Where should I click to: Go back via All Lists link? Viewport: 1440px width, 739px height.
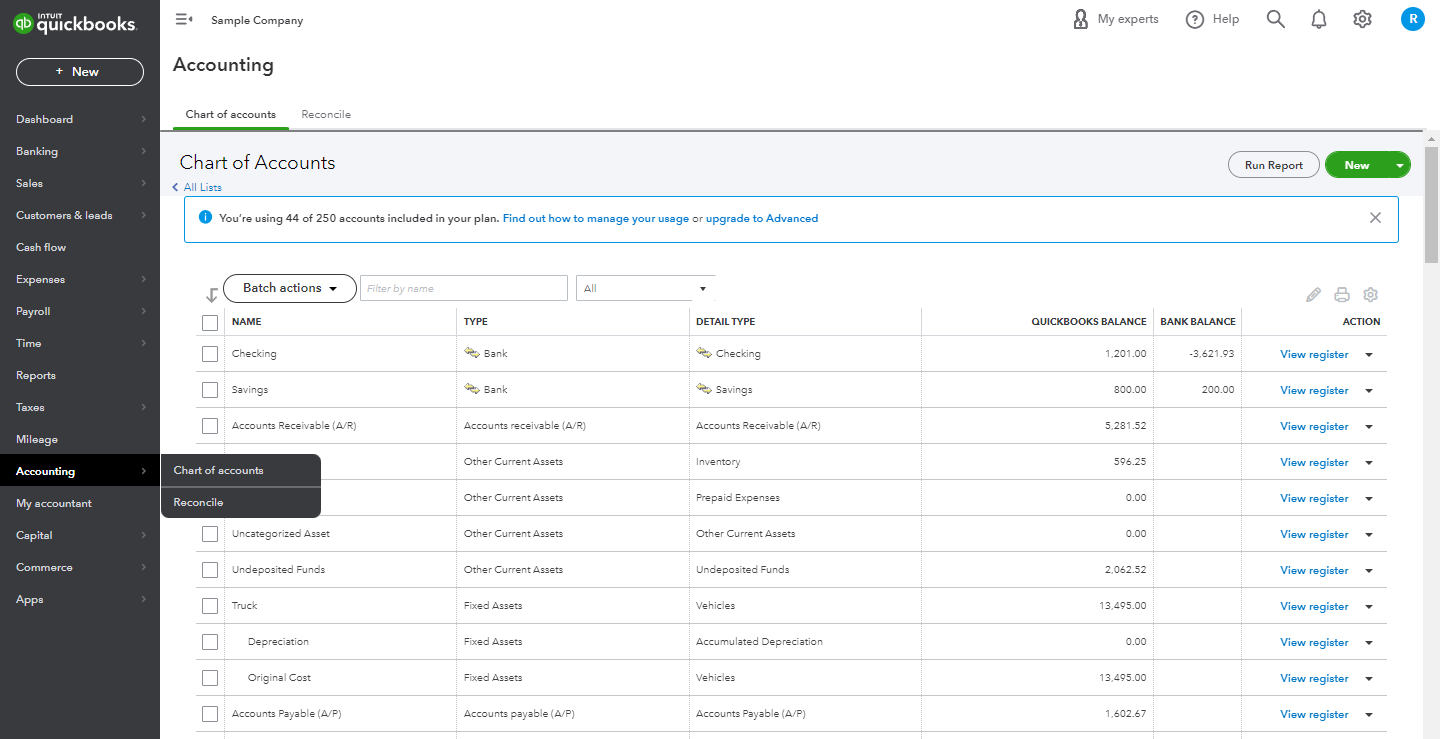197,187
